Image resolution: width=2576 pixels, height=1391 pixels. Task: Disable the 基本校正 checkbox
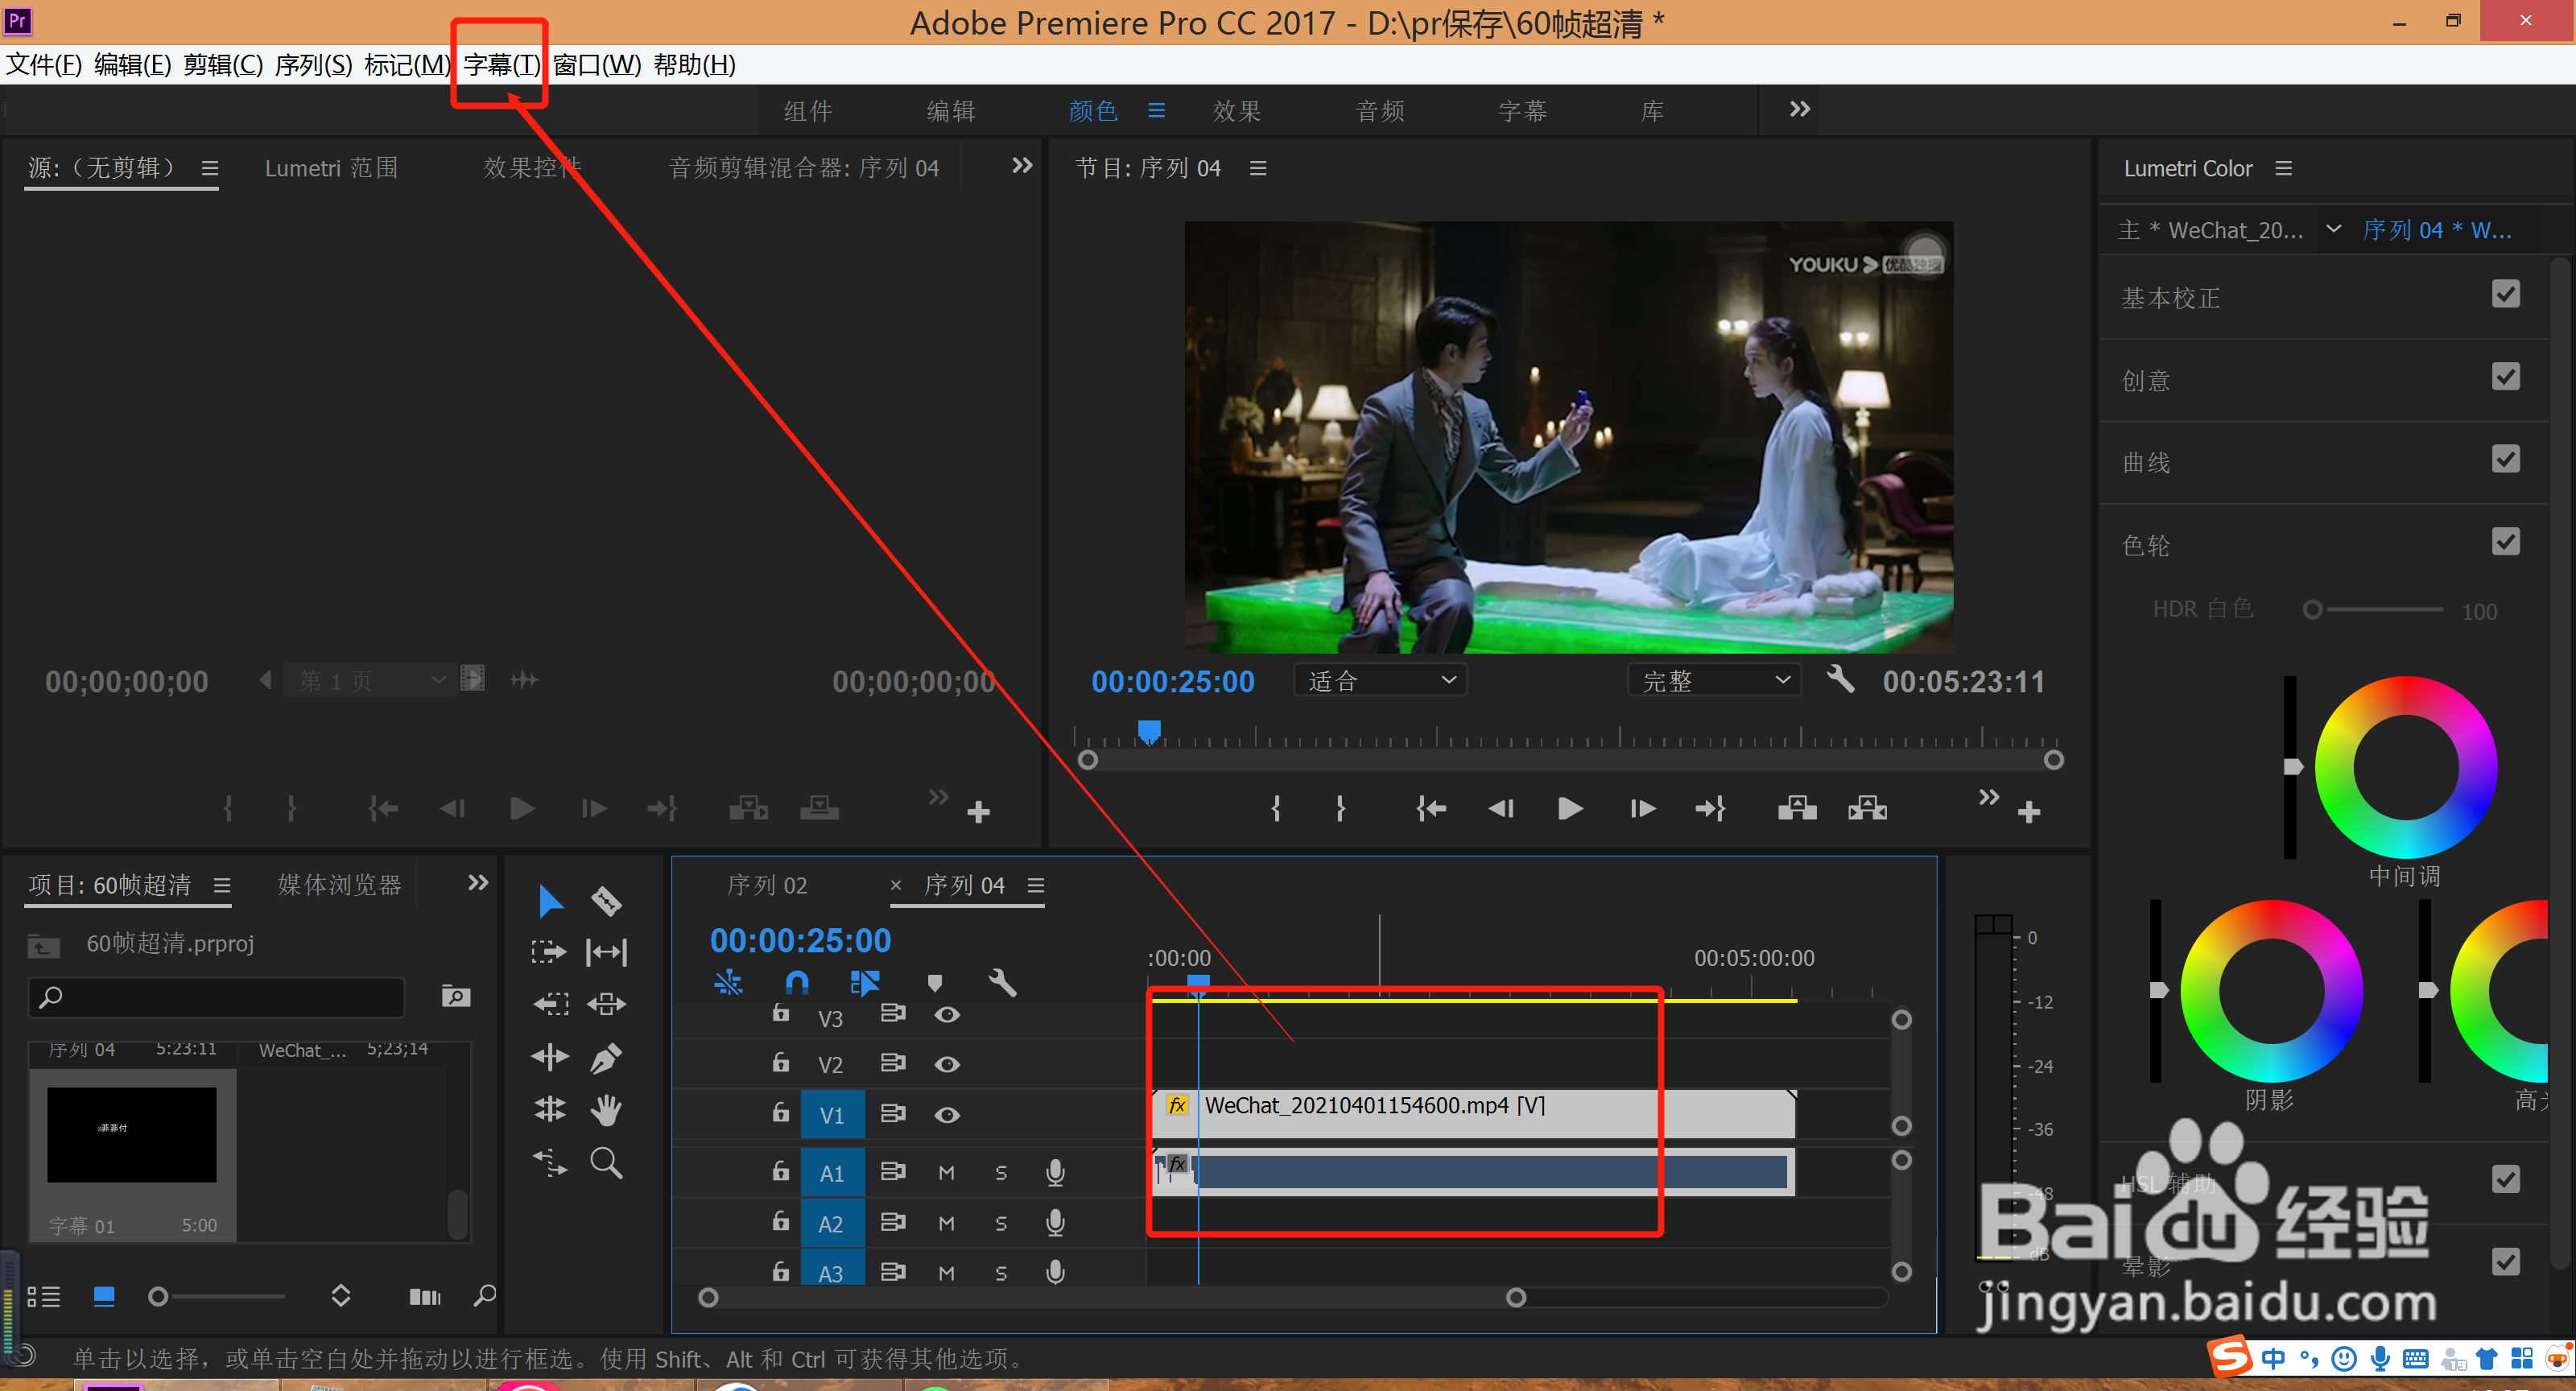point(2505,295)
